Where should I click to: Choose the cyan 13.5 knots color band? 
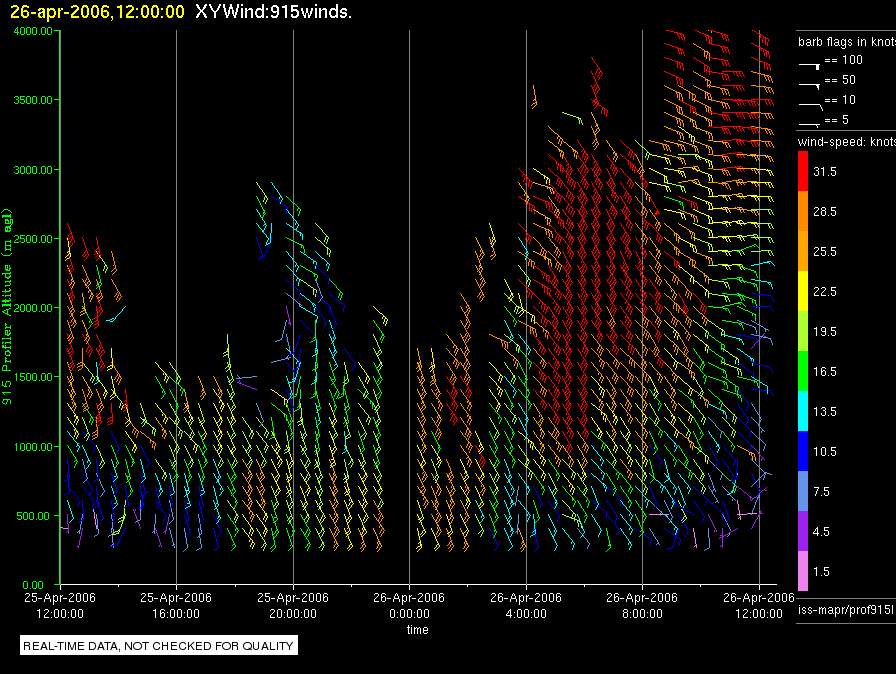coord(802,411)
